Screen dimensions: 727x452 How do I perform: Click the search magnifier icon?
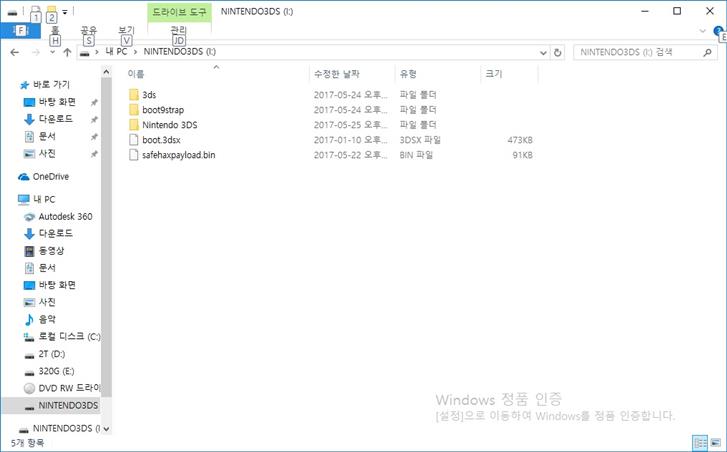(x=707, y=52)
